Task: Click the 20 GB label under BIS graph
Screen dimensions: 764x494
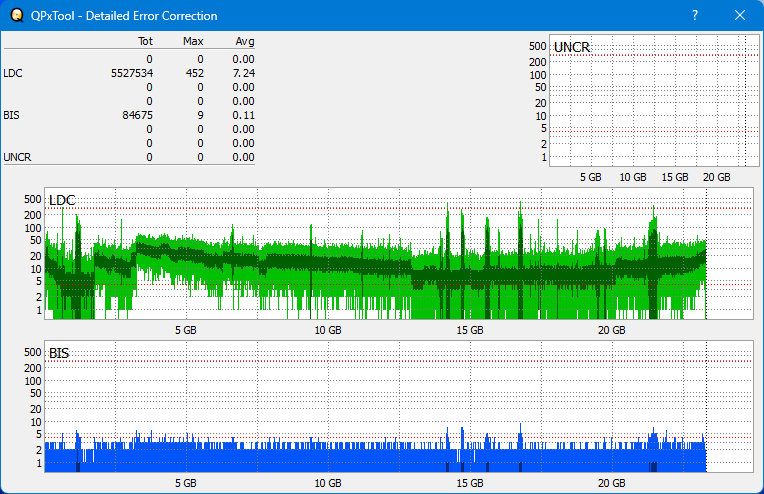Action: tap(611, 483)
